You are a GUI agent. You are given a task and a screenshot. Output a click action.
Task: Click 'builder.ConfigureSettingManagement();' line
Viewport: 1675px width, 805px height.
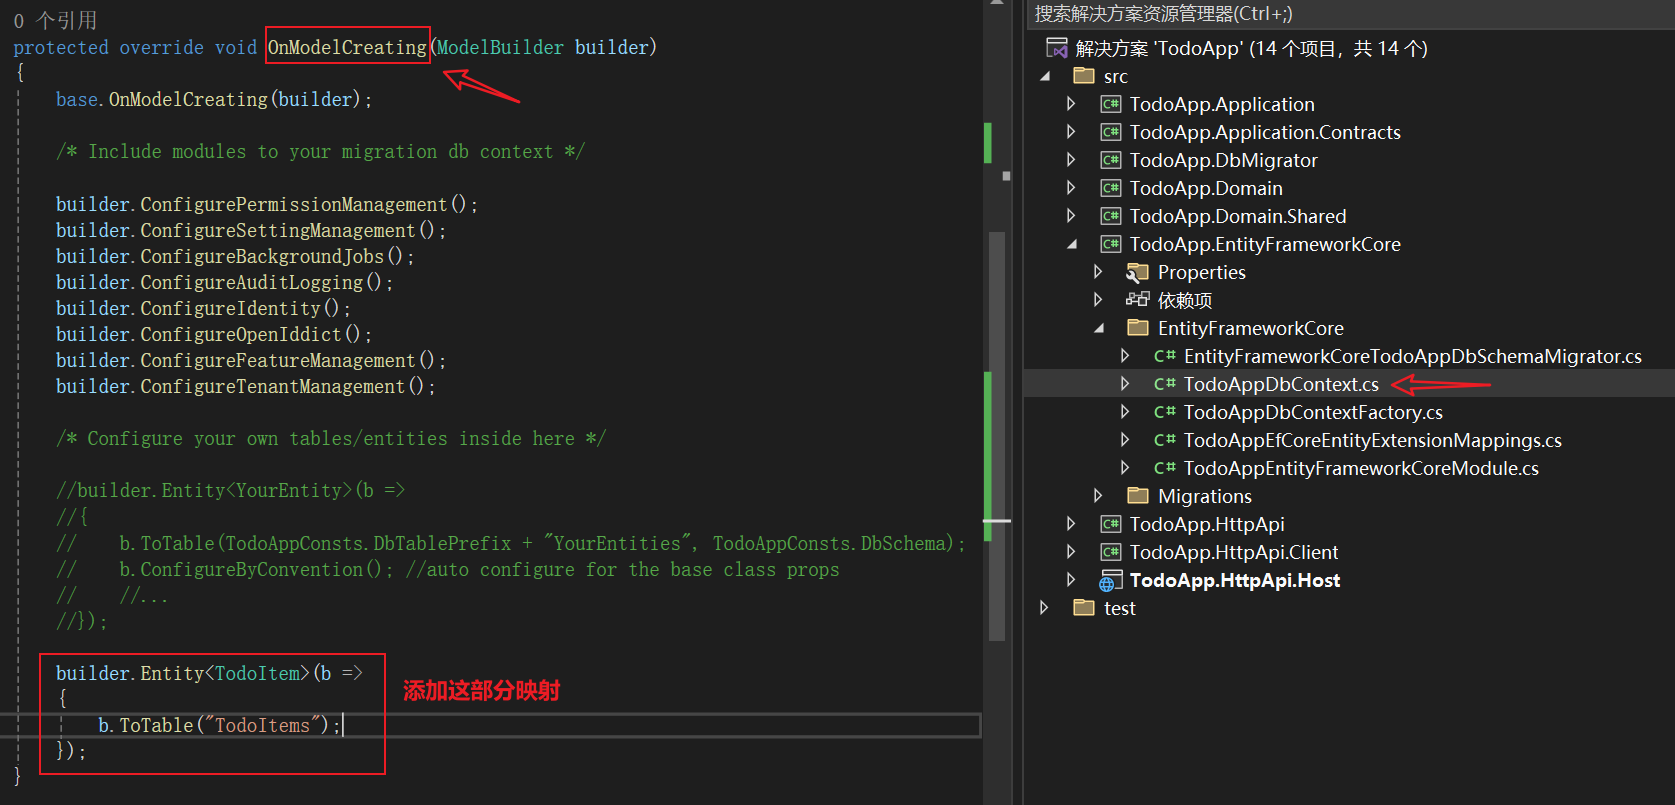point(251,230)
